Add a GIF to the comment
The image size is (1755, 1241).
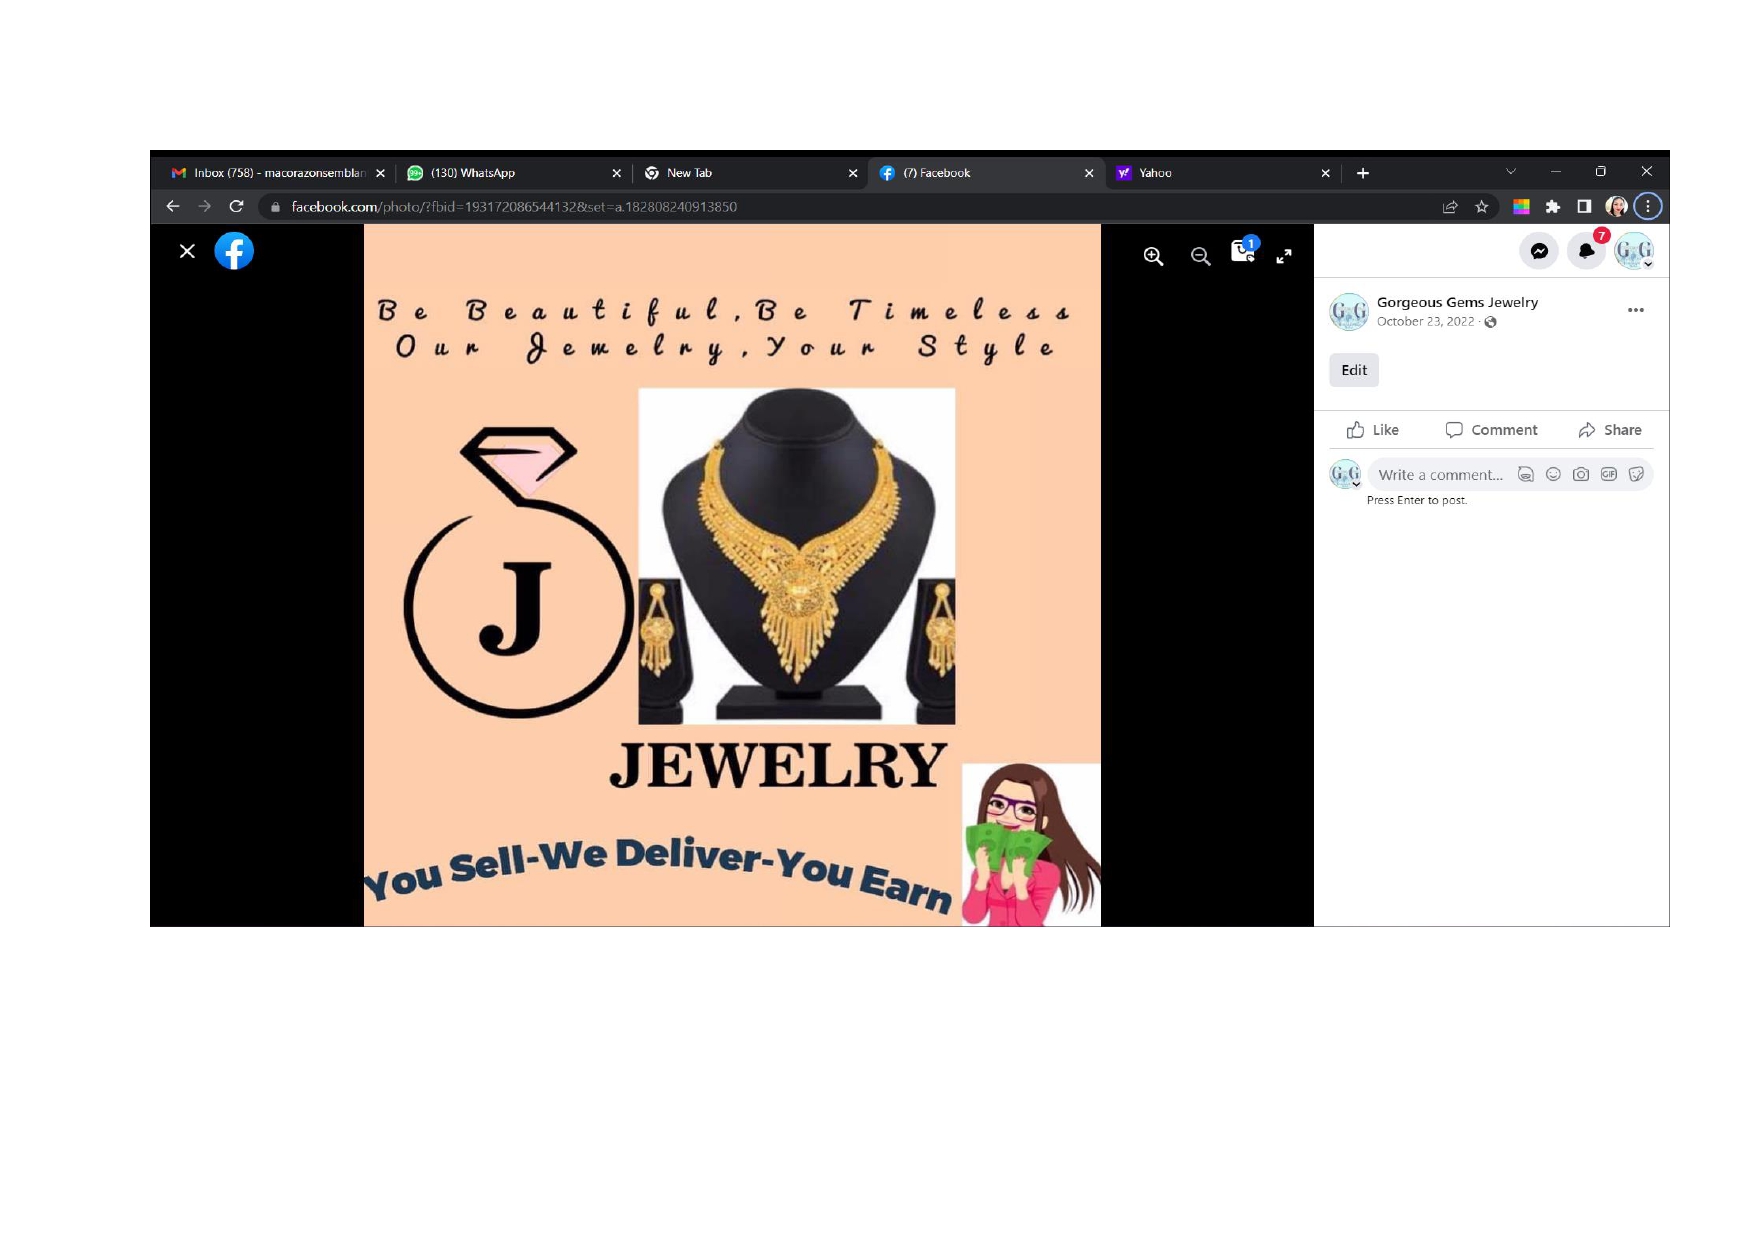click(1609, 474)
